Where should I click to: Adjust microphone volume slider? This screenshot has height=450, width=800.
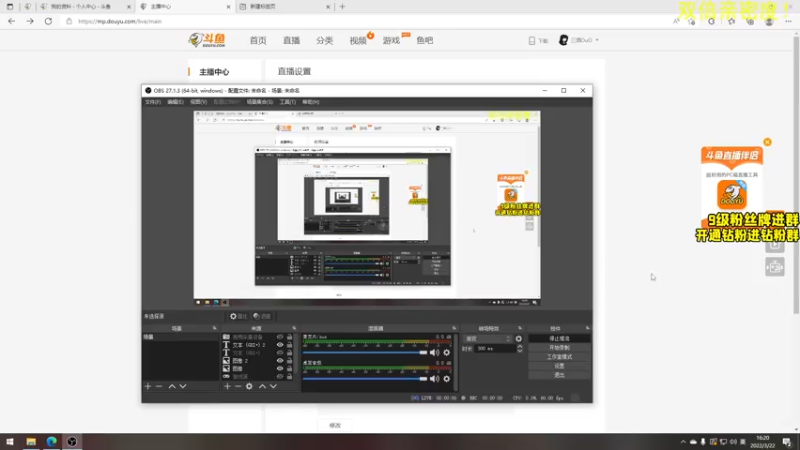[x=365, y=353]
